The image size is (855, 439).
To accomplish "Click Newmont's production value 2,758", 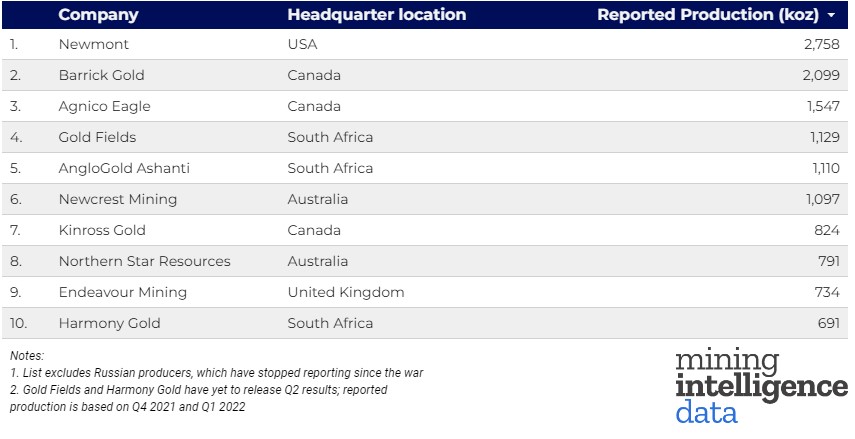I will tap(822, 45).
